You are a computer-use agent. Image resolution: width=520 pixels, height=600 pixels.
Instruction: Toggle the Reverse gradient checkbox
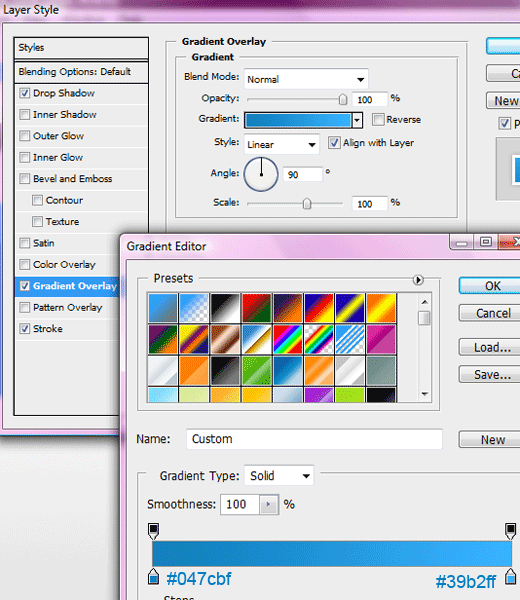378,119
